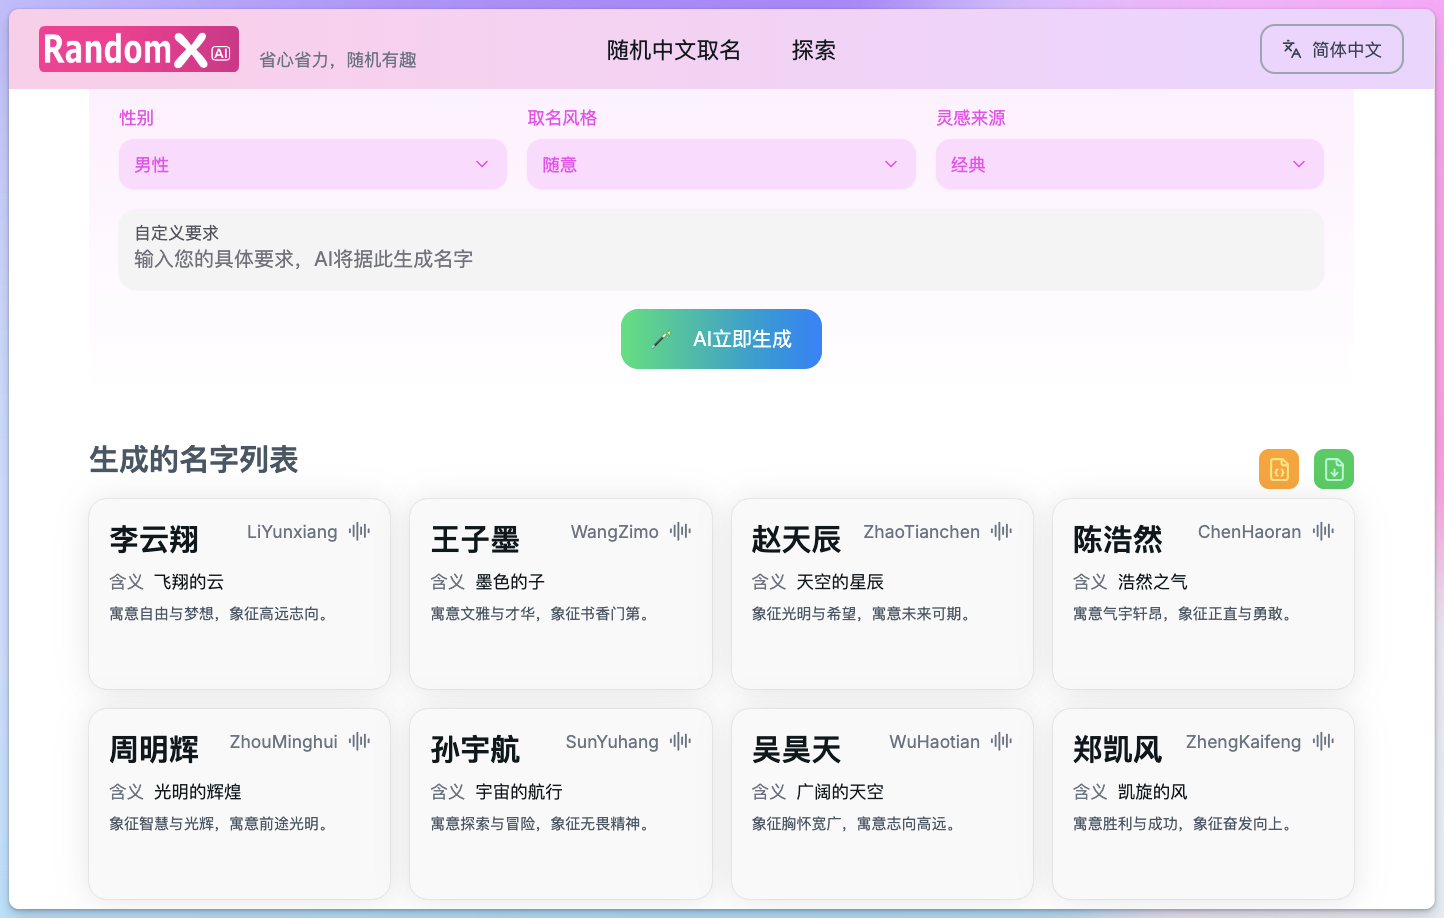Screen dimensions: 1444x918
Task: Play pronunciation audio for 王子墨
Action: (x=680, y=531)
